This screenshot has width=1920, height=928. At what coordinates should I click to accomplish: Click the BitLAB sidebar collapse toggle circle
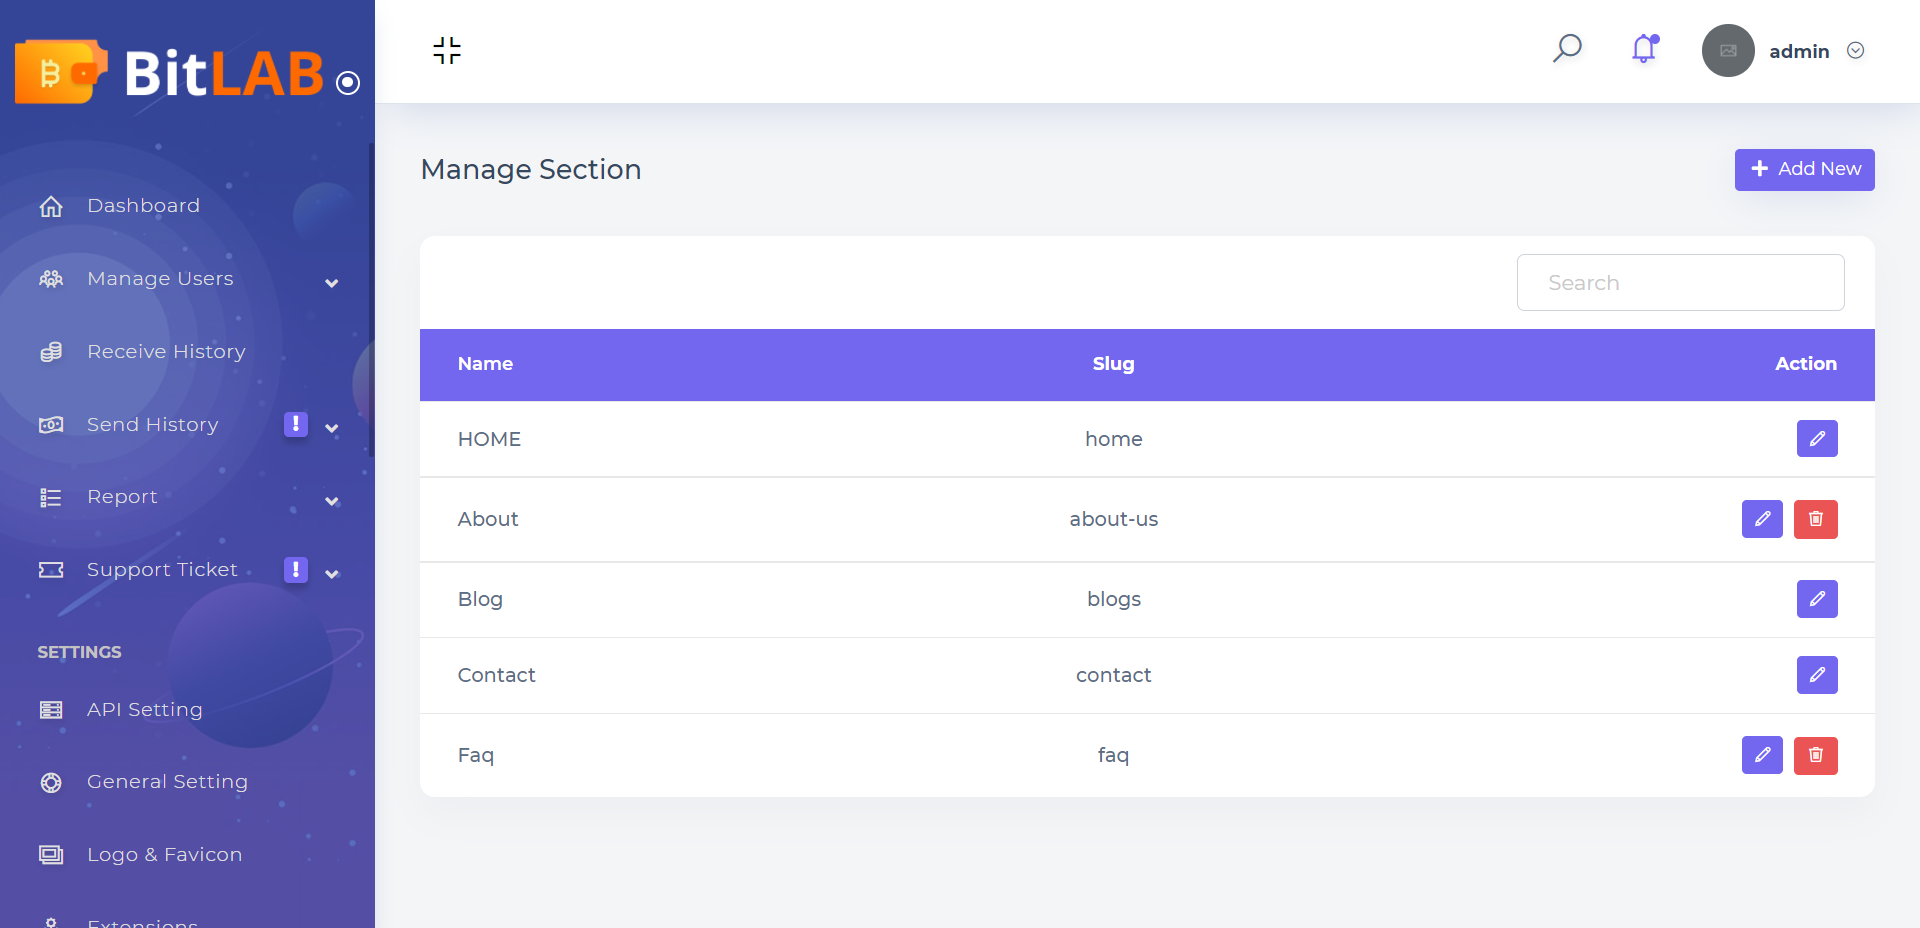click(348, 84)
